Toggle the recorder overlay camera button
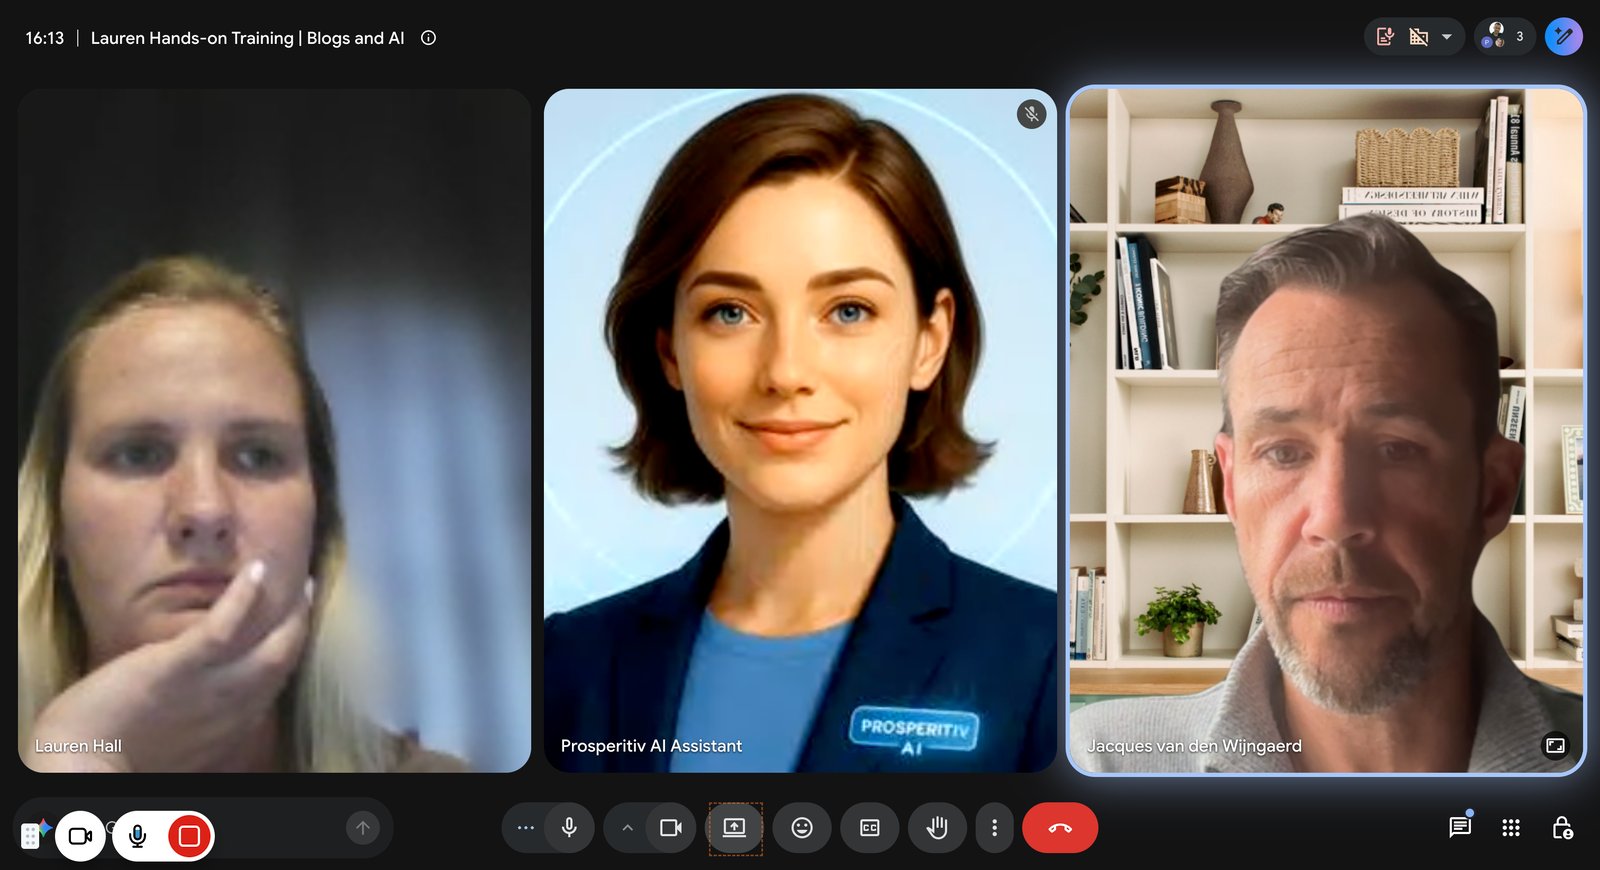The width and height of the screenshot is (1600, 870). [x=81, y=836]
